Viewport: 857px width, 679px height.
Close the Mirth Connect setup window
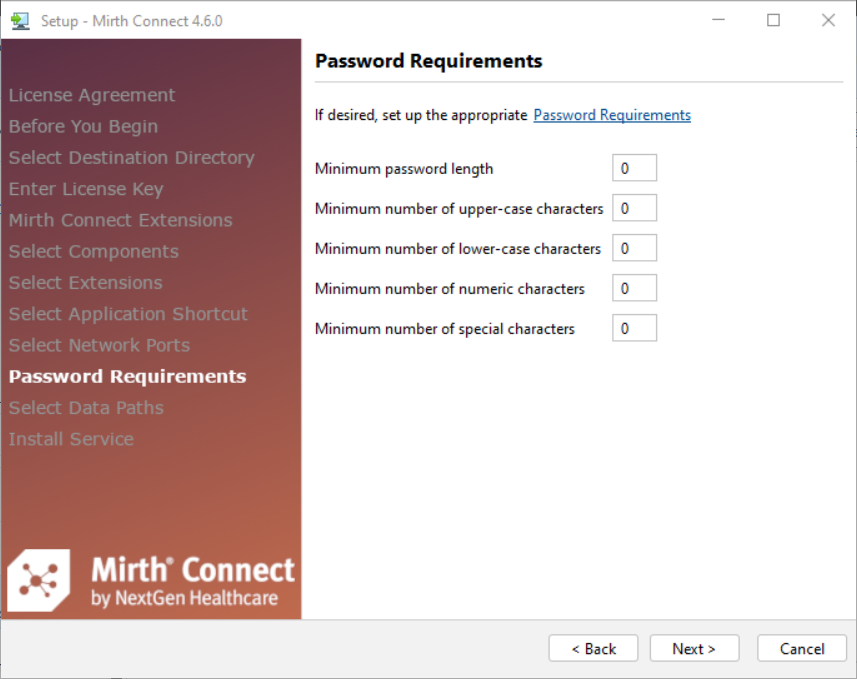coord(828,20)
